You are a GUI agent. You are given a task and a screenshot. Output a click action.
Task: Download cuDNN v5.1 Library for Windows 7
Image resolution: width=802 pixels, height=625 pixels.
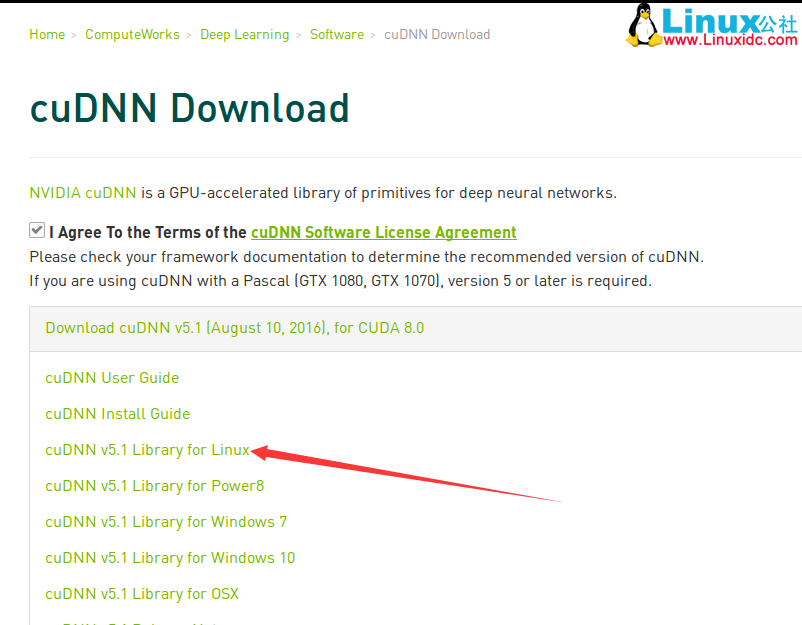coord(166,522)
